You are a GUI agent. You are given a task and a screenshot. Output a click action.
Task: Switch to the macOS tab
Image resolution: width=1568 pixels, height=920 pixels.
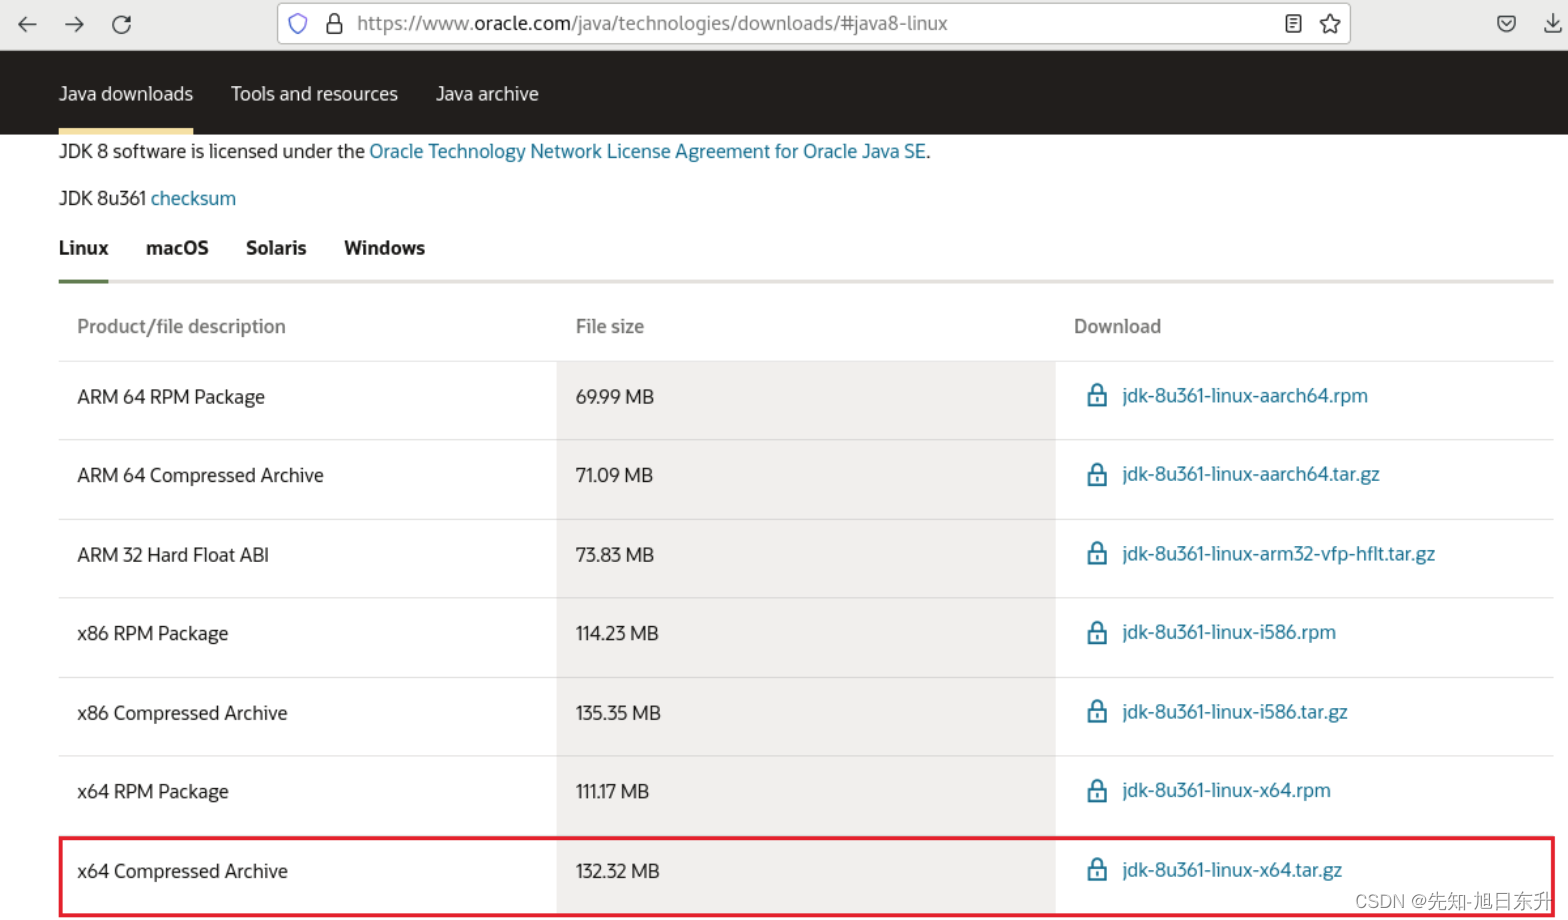tap(177, 248)
